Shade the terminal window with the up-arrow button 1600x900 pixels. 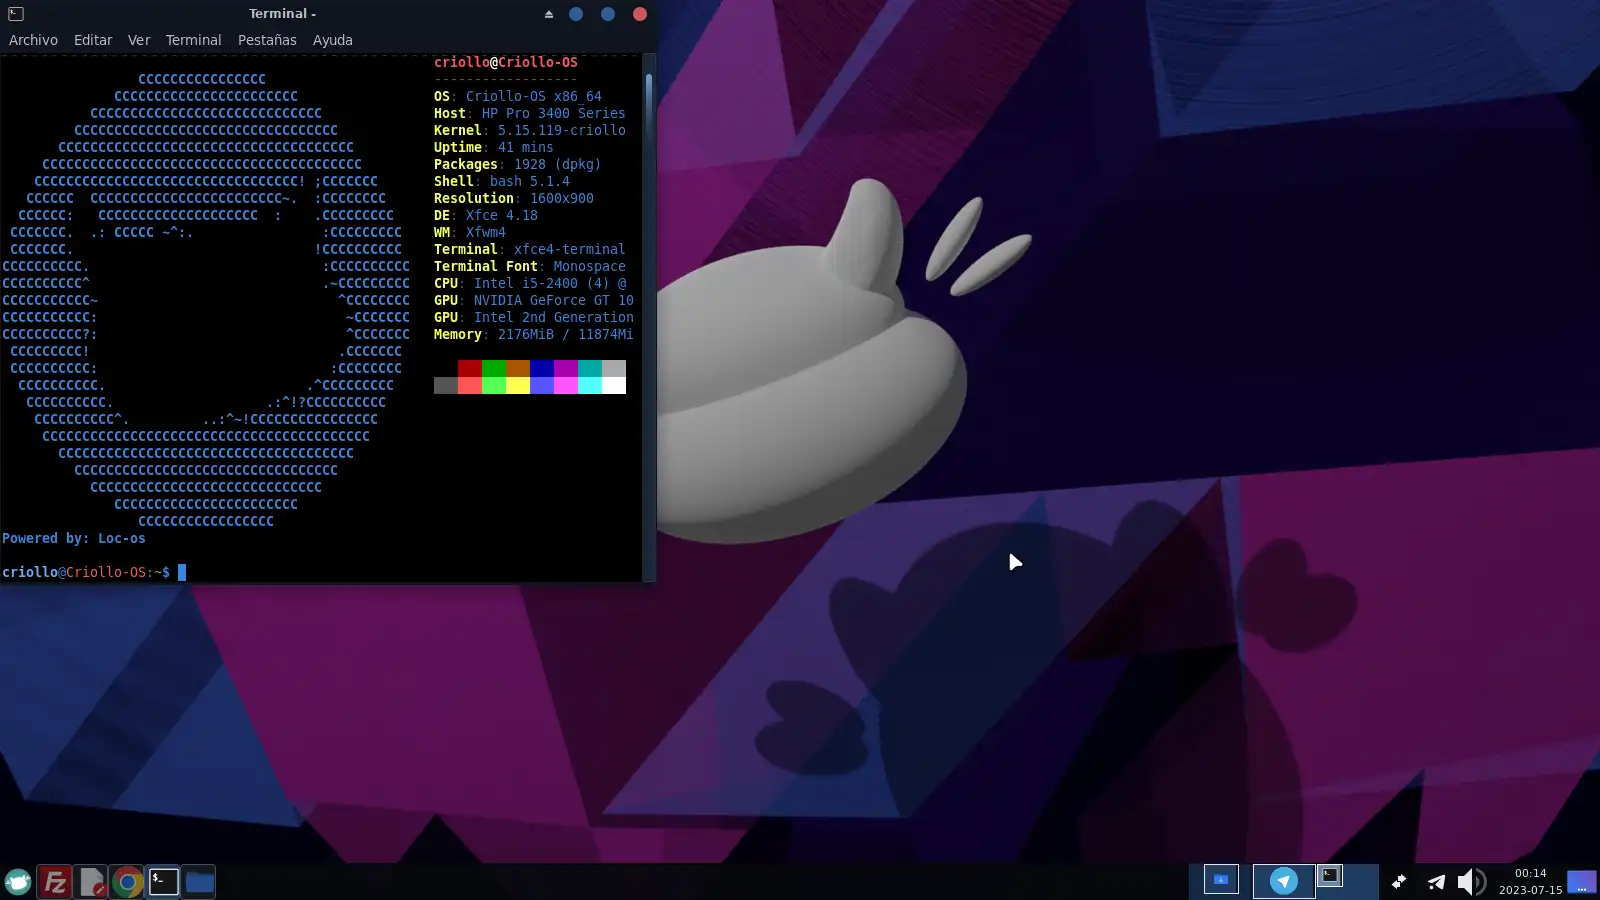(548, 14)
